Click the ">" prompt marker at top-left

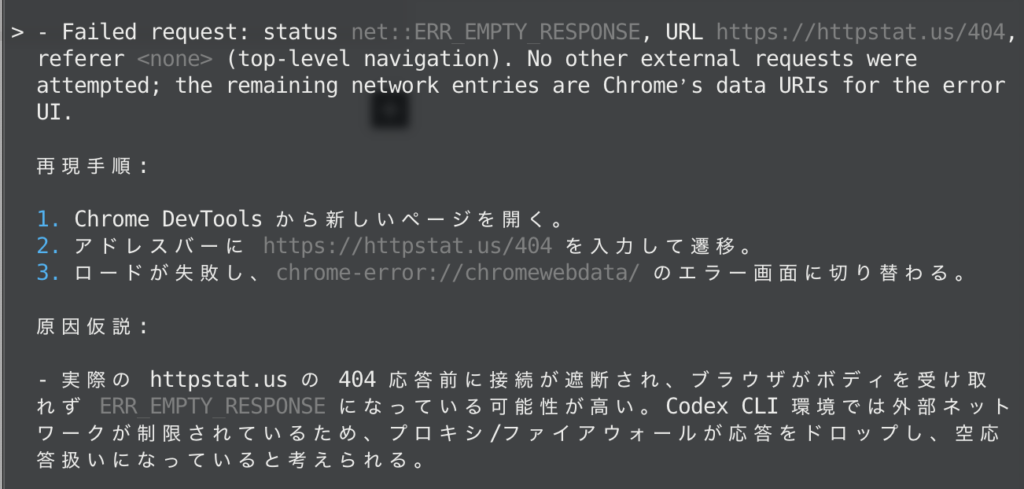(17, 32)
